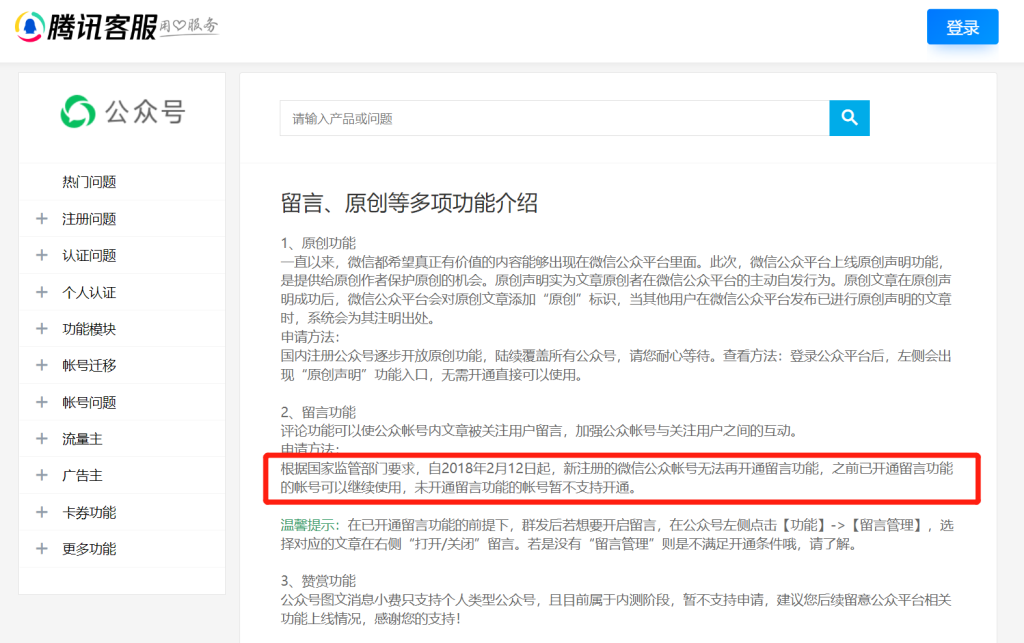
Task: Click the green 温馨提示 label
Action: pyautogui.click(x=307, y=524)
